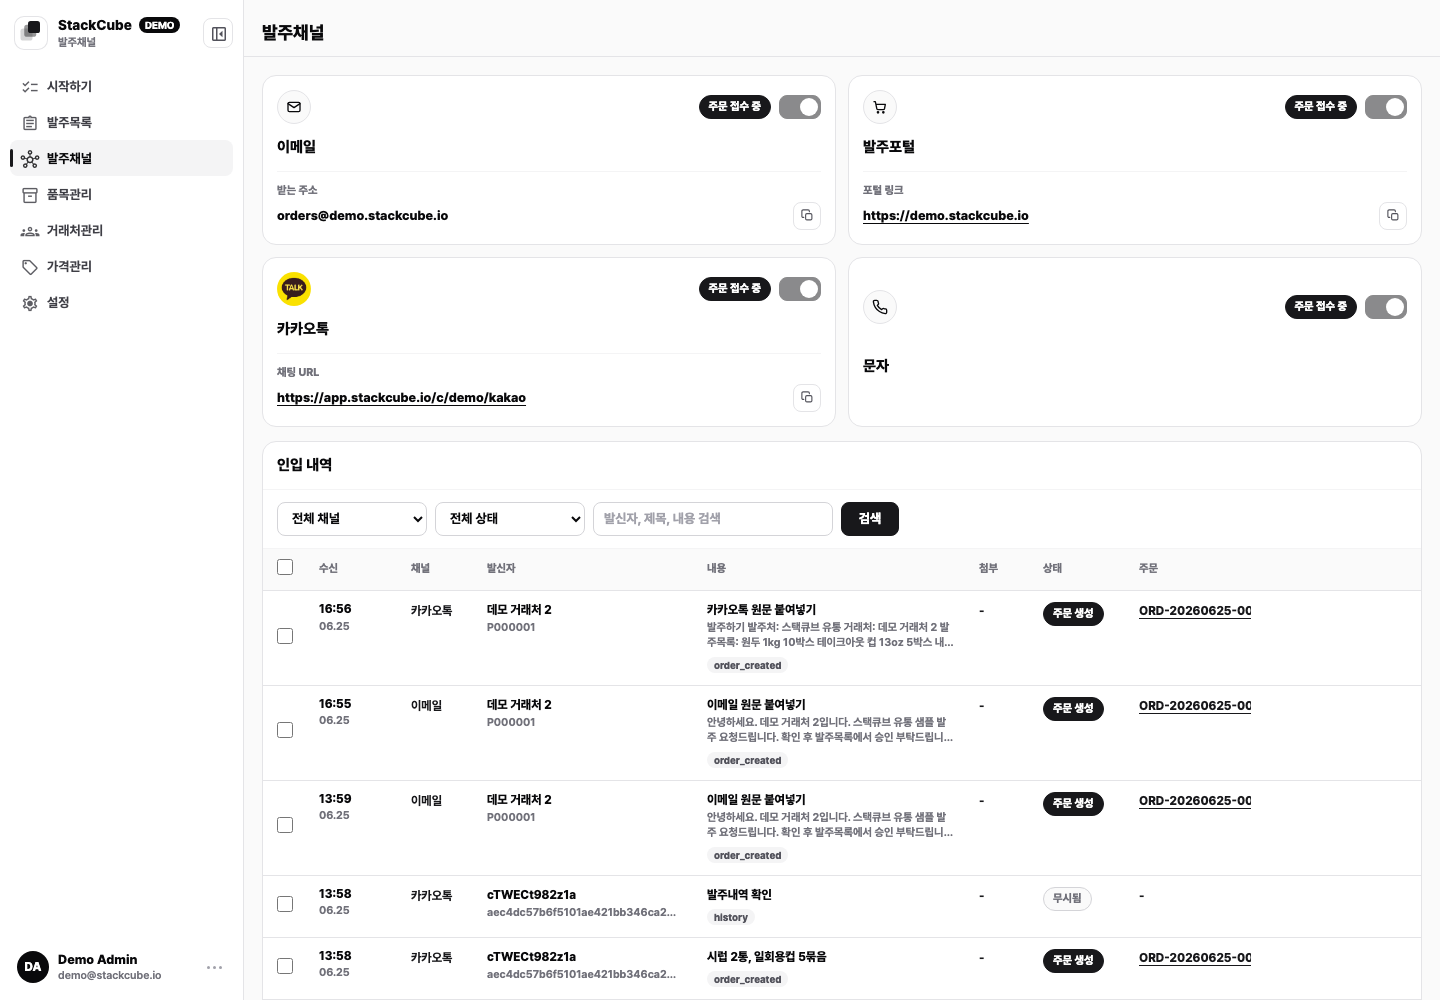This screenshot has width=1440, height=1000.
Task: Toggle the 문자 channel switch
Action: coord(1386,307)
